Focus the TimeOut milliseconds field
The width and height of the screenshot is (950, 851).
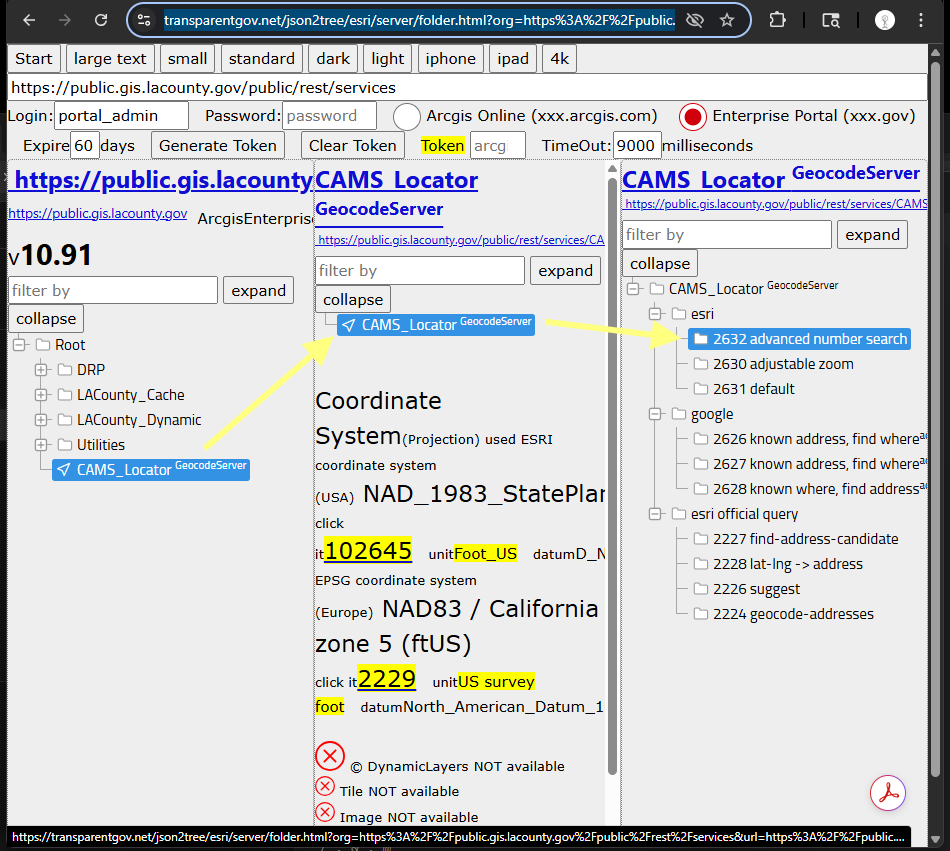tap(637, 146)
